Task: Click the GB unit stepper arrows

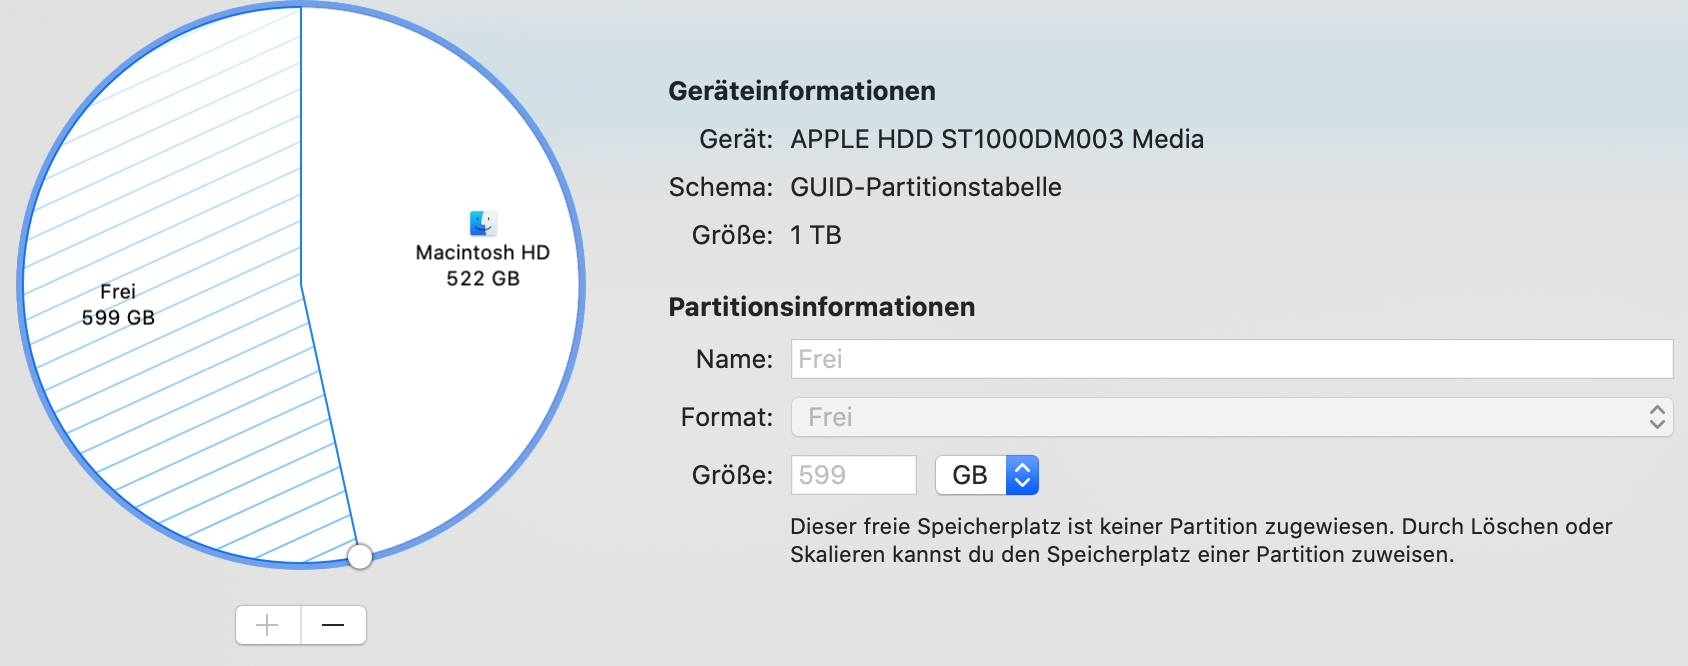Action: [x=1021, y=475]
